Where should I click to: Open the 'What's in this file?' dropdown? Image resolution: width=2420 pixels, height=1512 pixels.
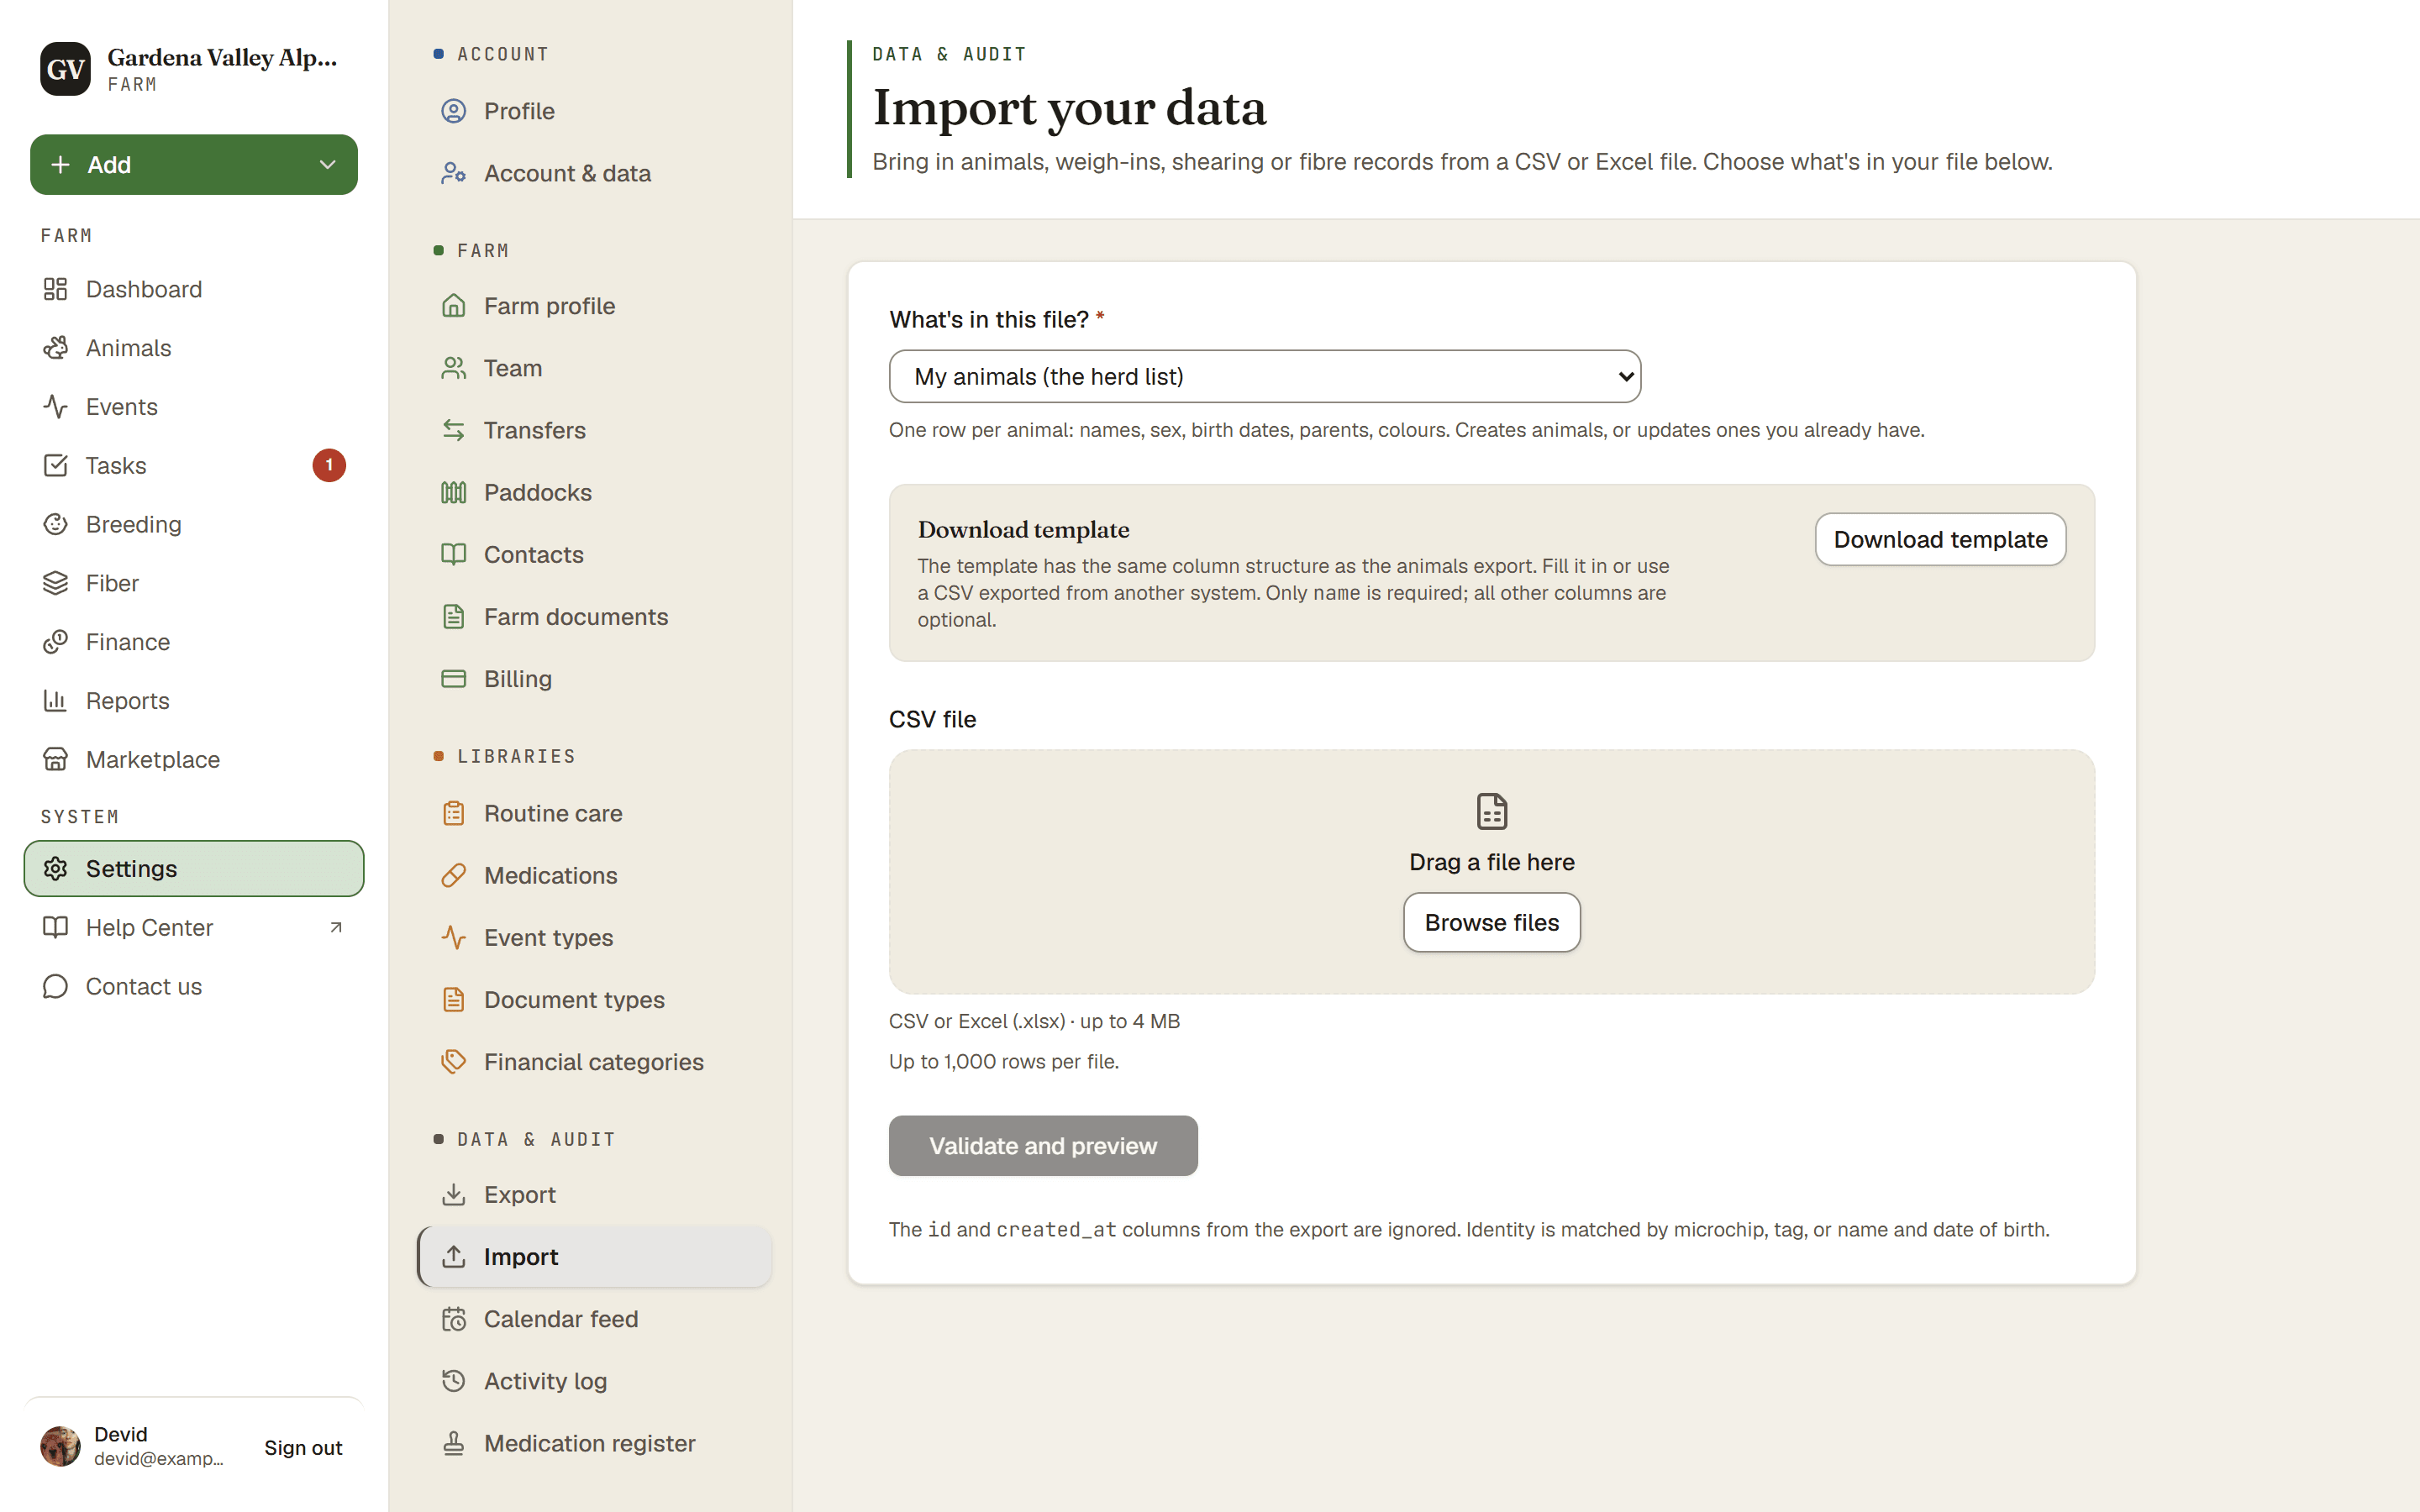[1264, 376]
